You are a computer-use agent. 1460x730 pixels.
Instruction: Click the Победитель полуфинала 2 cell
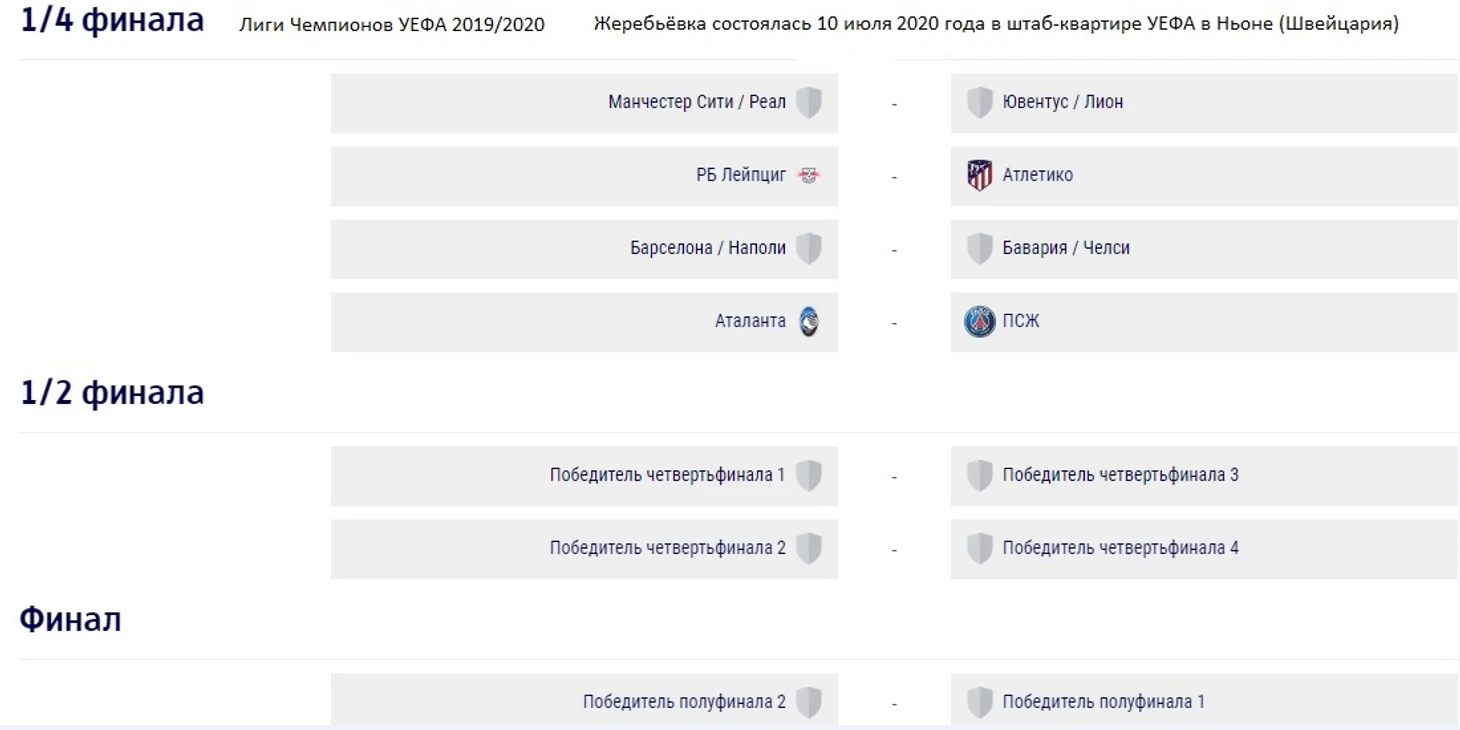pos(584,700)
